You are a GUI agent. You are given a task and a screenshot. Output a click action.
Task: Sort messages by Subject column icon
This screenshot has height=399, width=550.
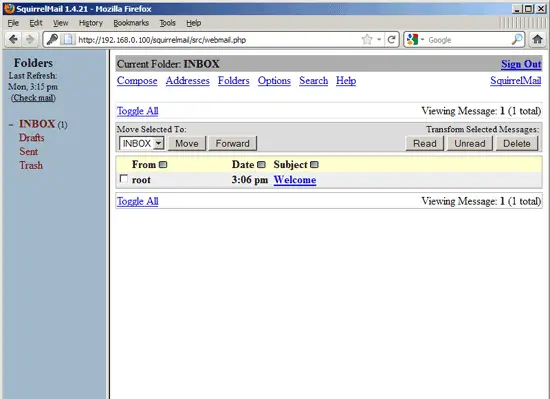[314, 165]
